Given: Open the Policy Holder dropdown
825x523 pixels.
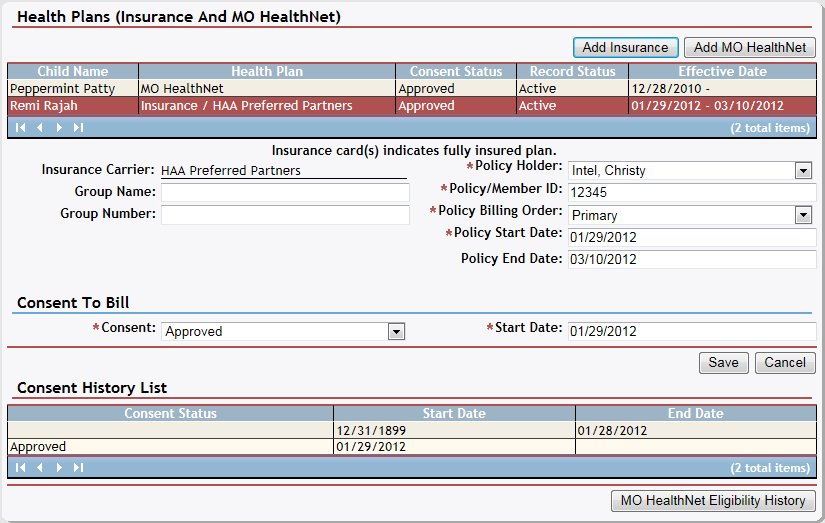Looking at the screenshot, I should 802,170.
